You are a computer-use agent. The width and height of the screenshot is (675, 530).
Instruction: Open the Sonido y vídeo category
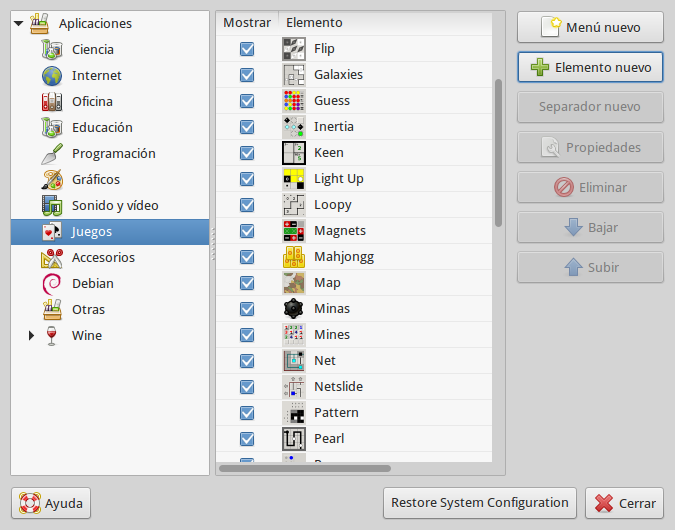(x=114, y=206)
